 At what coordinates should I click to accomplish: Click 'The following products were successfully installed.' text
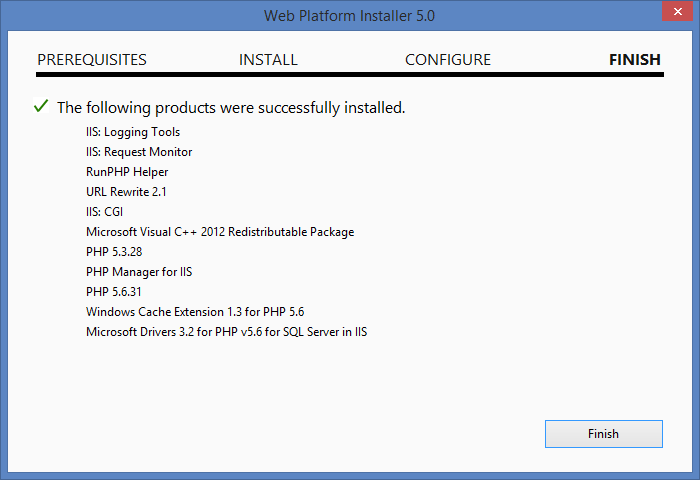231,108
